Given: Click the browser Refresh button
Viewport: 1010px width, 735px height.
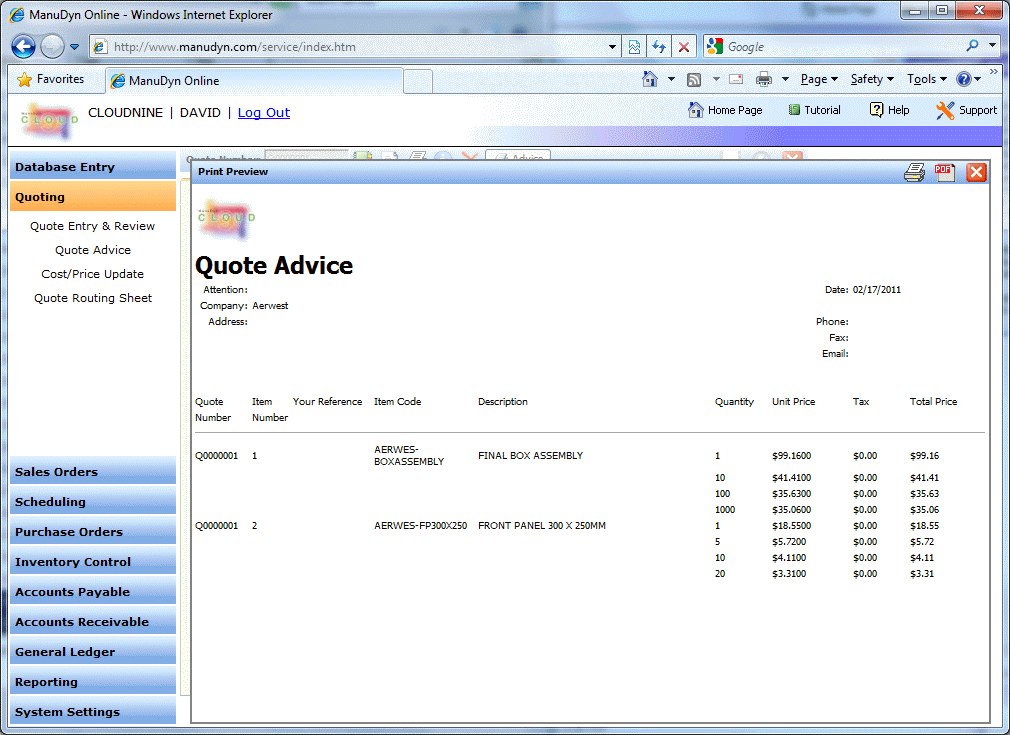Looking at the screenshot, I should tap(659, 47).
